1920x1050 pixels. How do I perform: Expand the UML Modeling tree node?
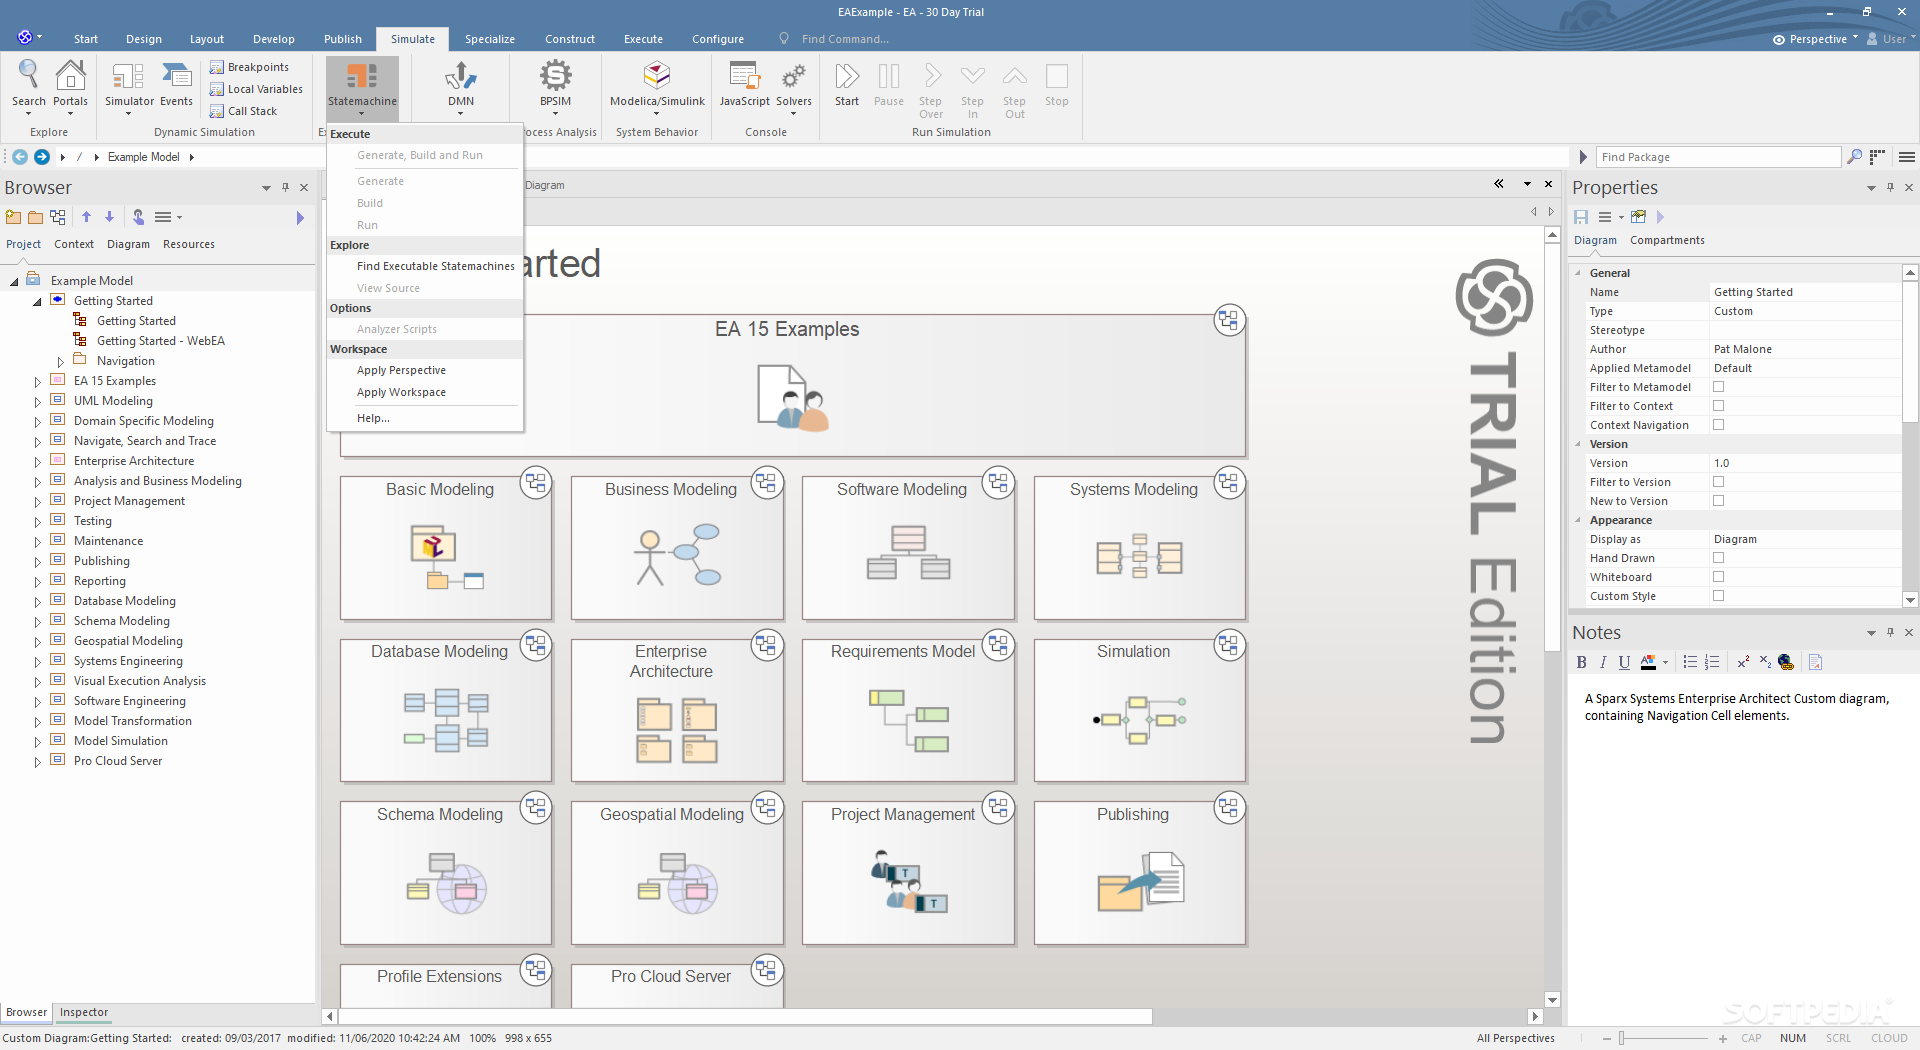click(x=38, y=402)
